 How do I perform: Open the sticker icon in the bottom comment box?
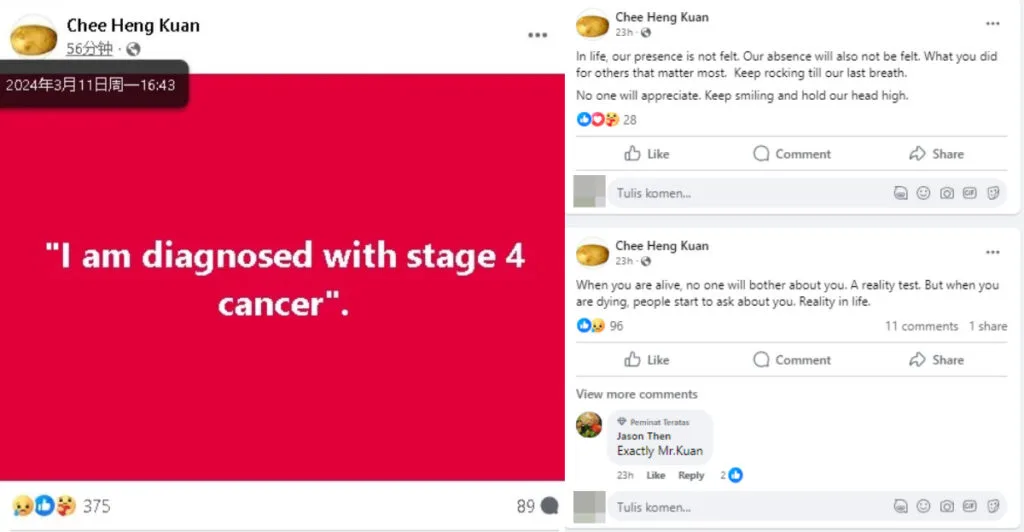pos(993,507)
